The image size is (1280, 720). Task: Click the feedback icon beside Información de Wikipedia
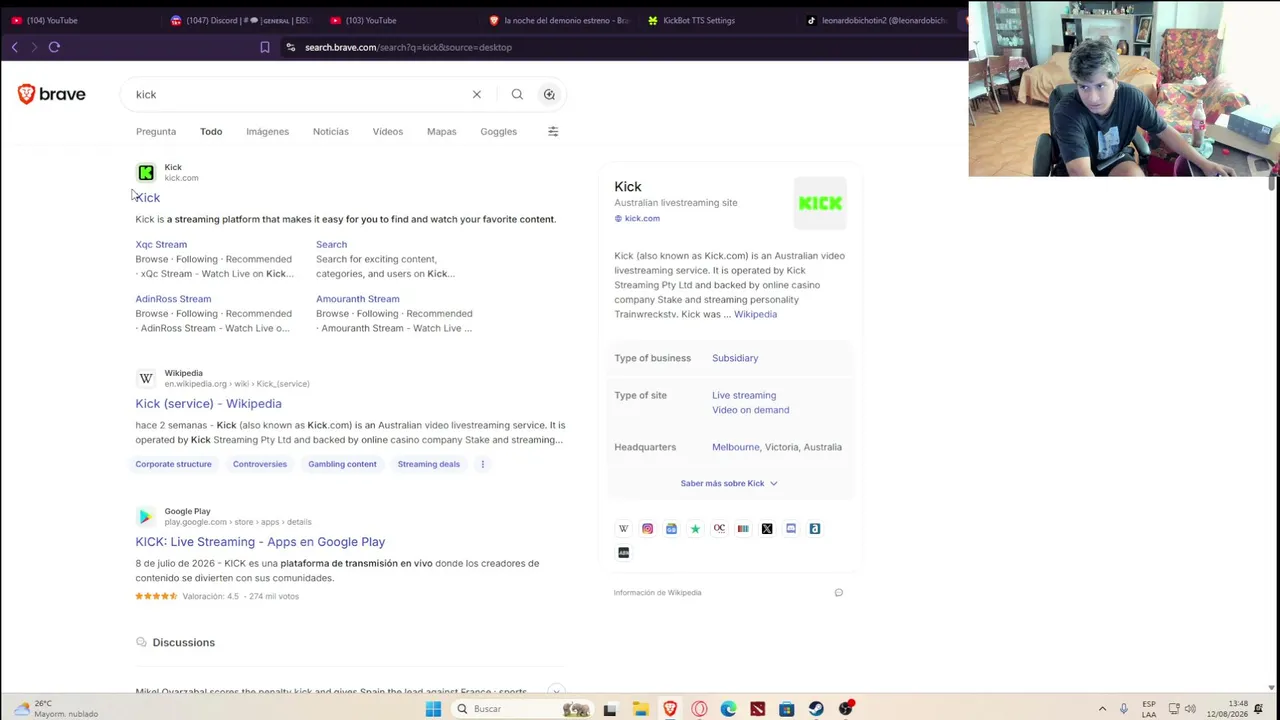point(839,592)
